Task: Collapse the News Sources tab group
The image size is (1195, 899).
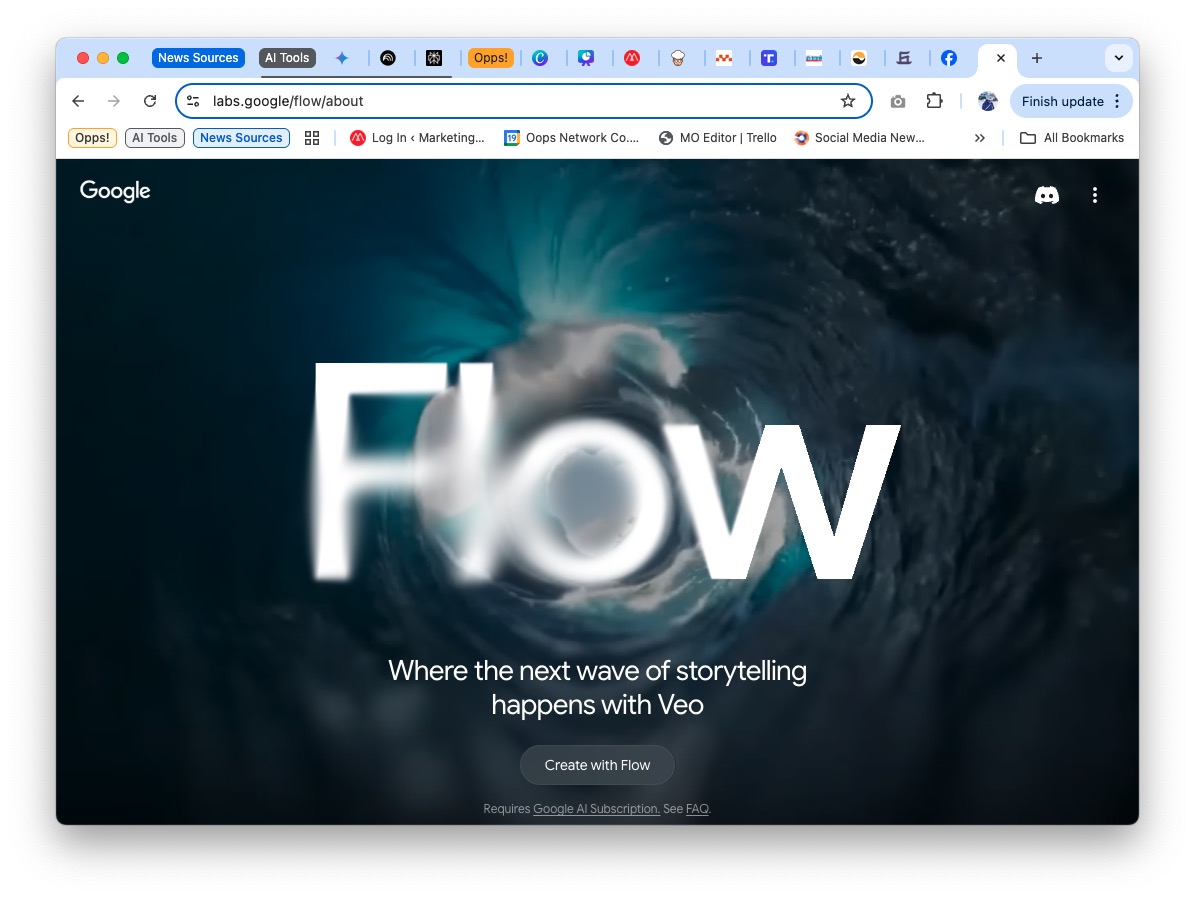Action: 198,58
